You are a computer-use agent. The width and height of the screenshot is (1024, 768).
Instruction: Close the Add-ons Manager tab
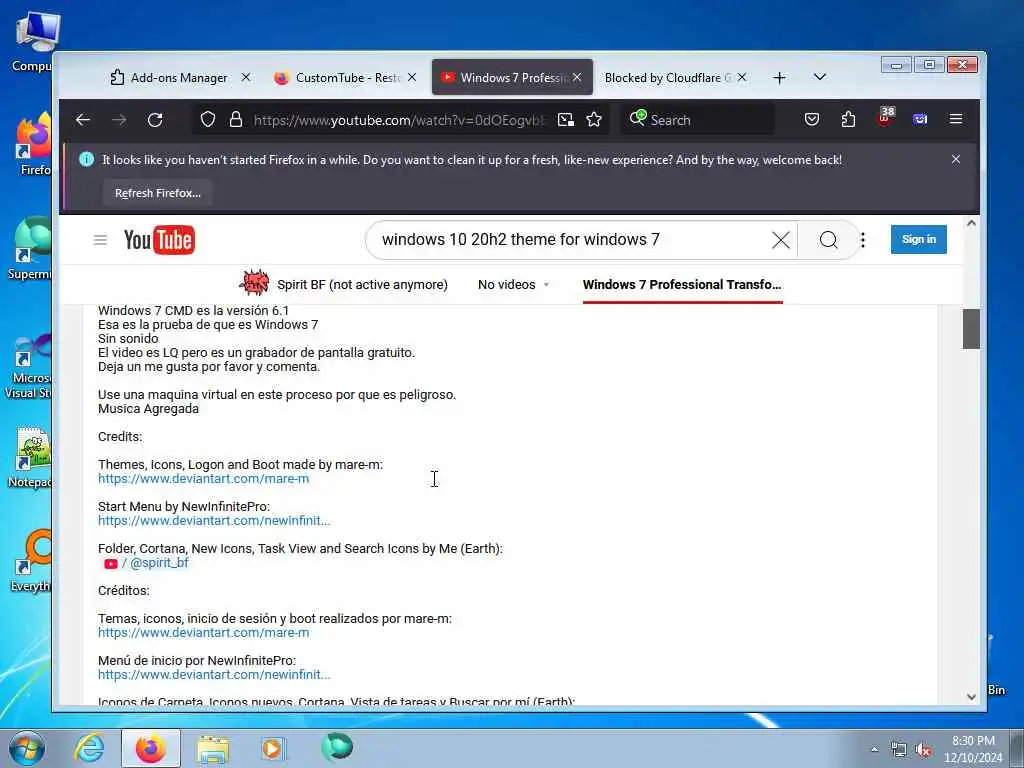(x=246, y=77)
